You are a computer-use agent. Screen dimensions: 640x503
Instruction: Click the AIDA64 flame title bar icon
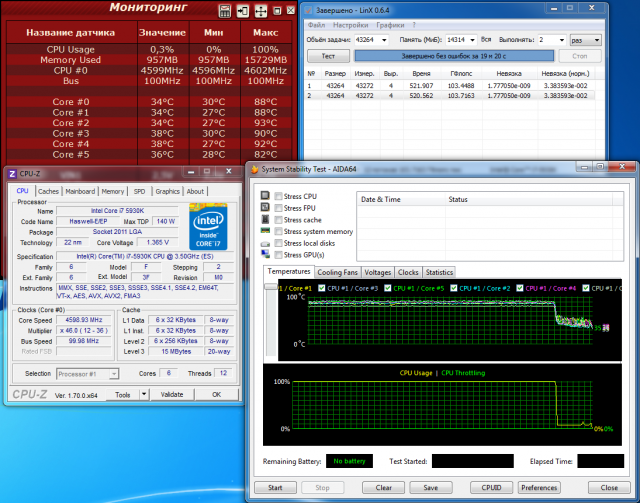(255, 169)
